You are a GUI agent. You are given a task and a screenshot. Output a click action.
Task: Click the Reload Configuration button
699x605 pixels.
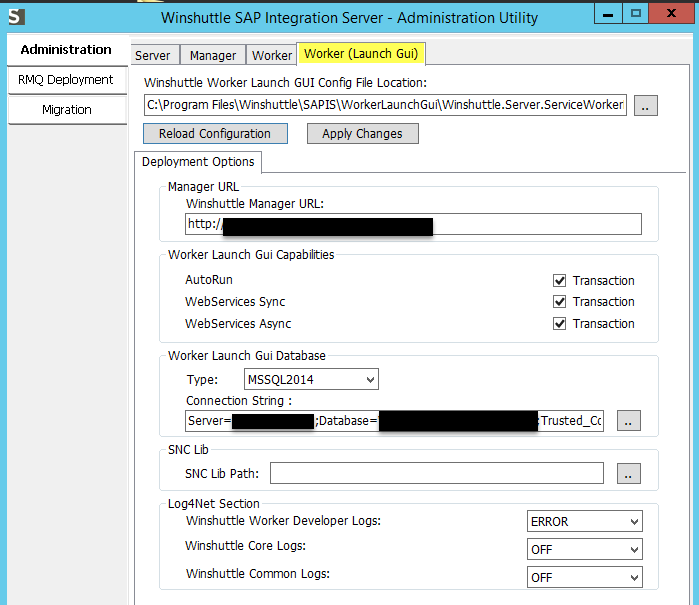[215, 134]
